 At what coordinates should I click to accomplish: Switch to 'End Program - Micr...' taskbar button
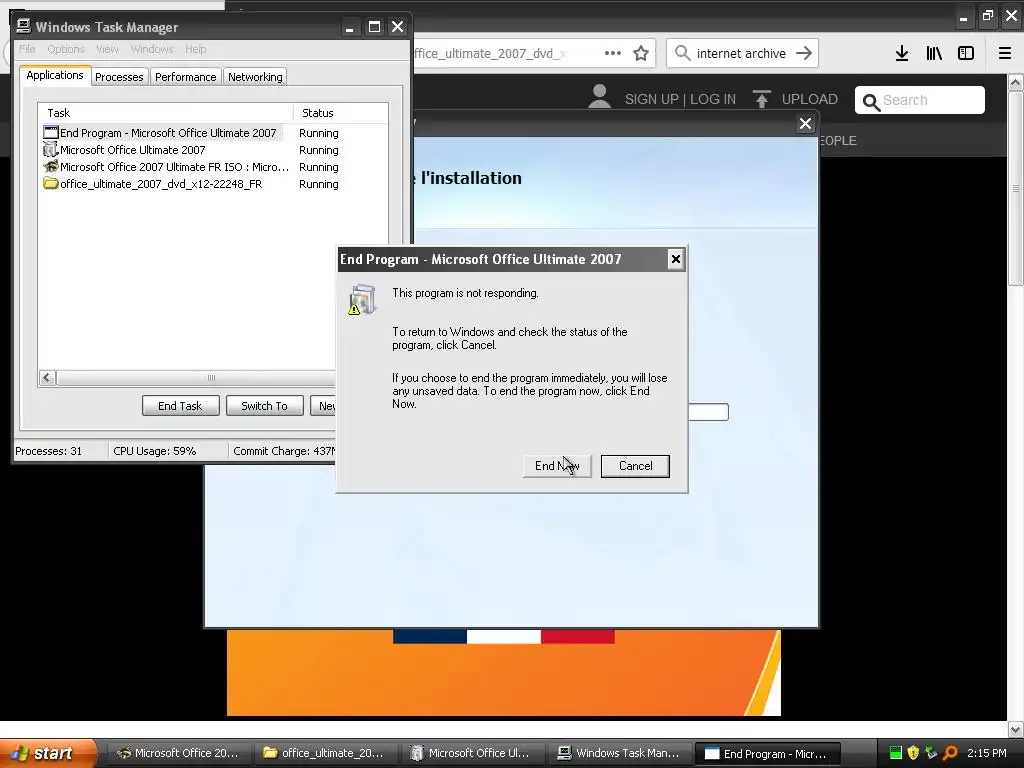tap(765, 754)
